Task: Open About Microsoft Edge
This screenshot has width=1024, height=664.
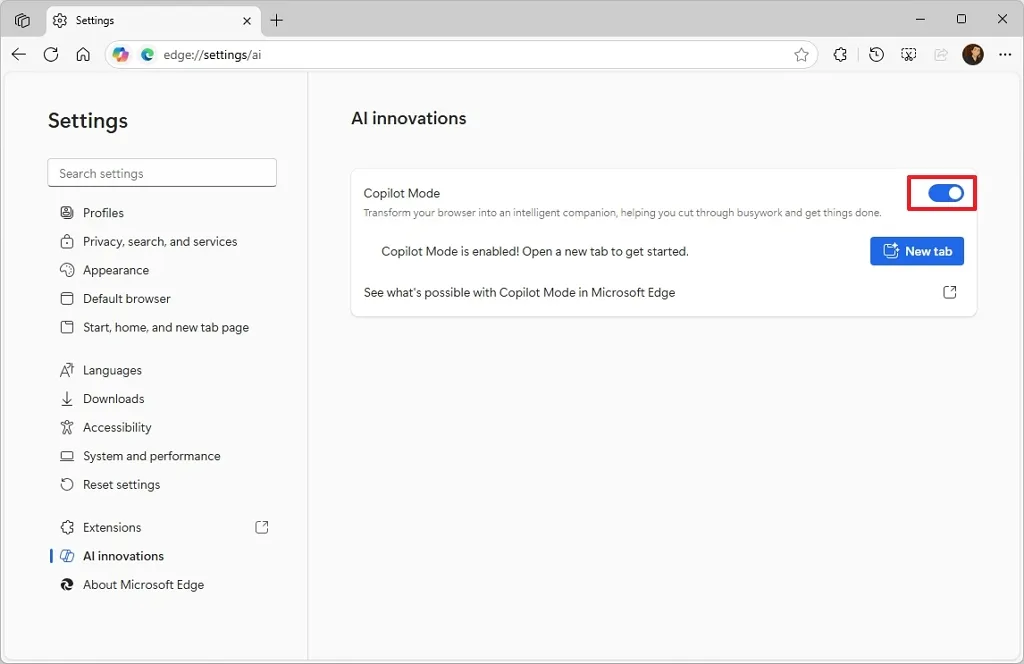Action: coord(141,584)
